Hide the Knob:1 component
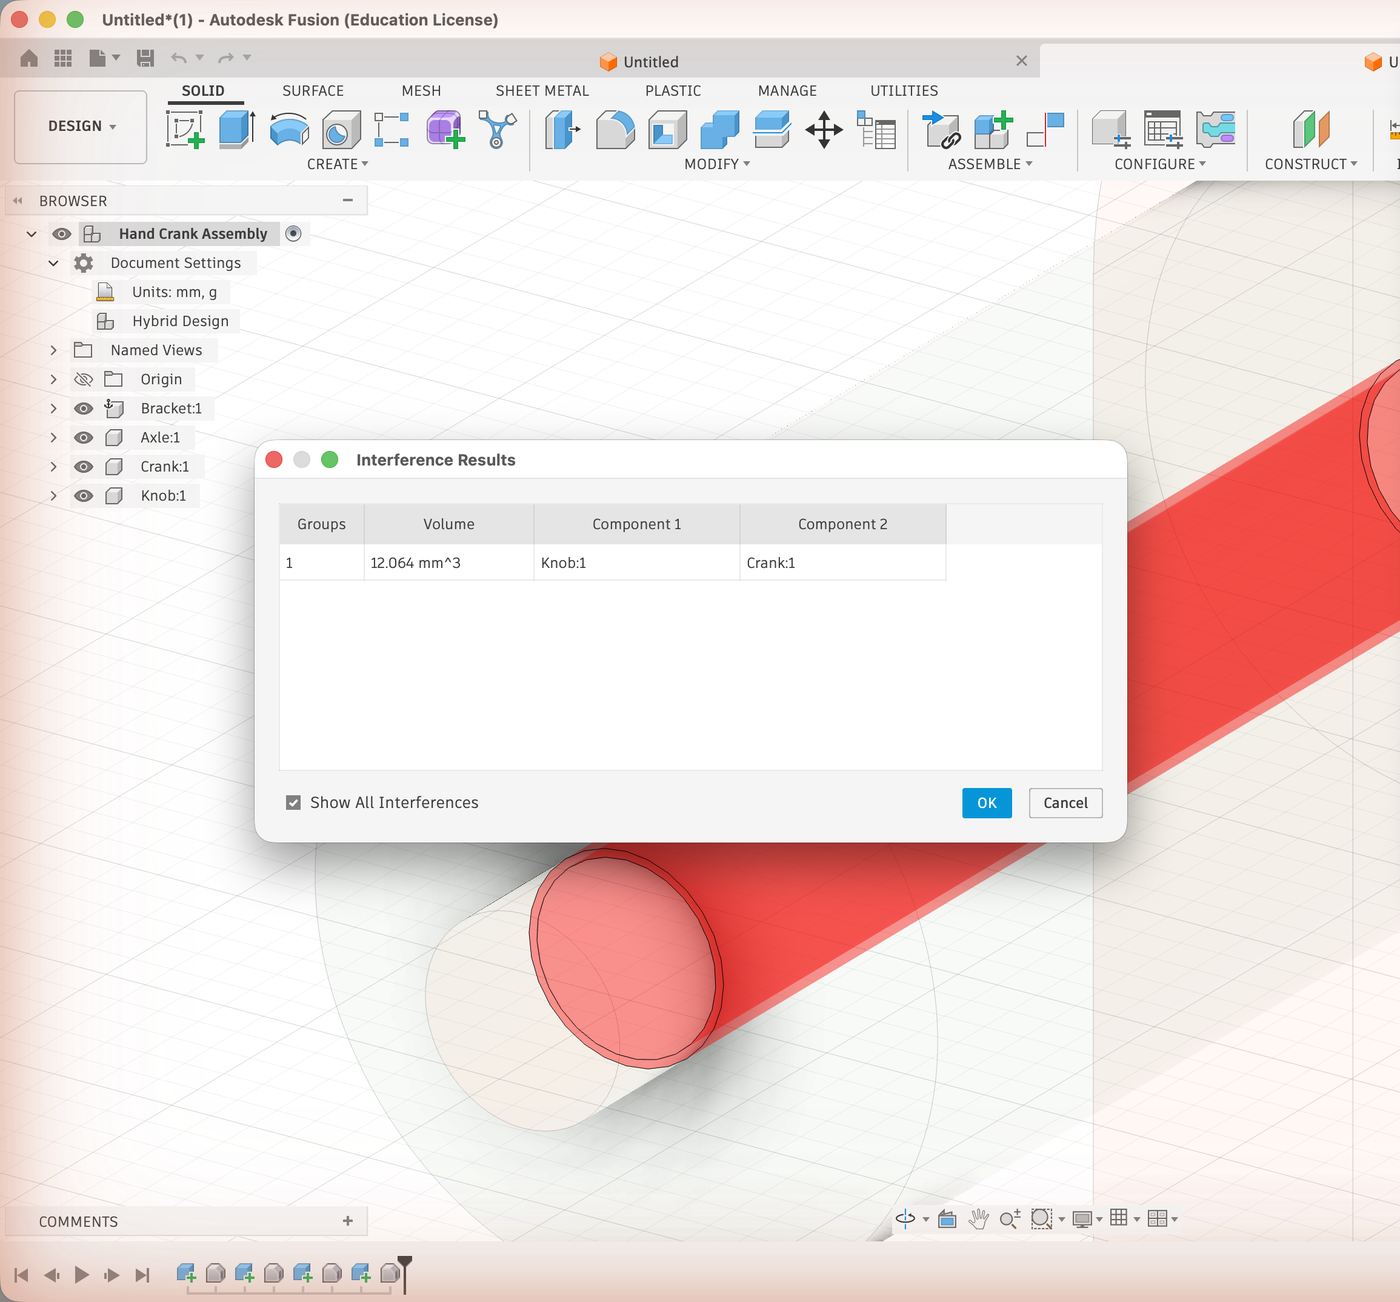1400x1302 pixels. (84, 496)
